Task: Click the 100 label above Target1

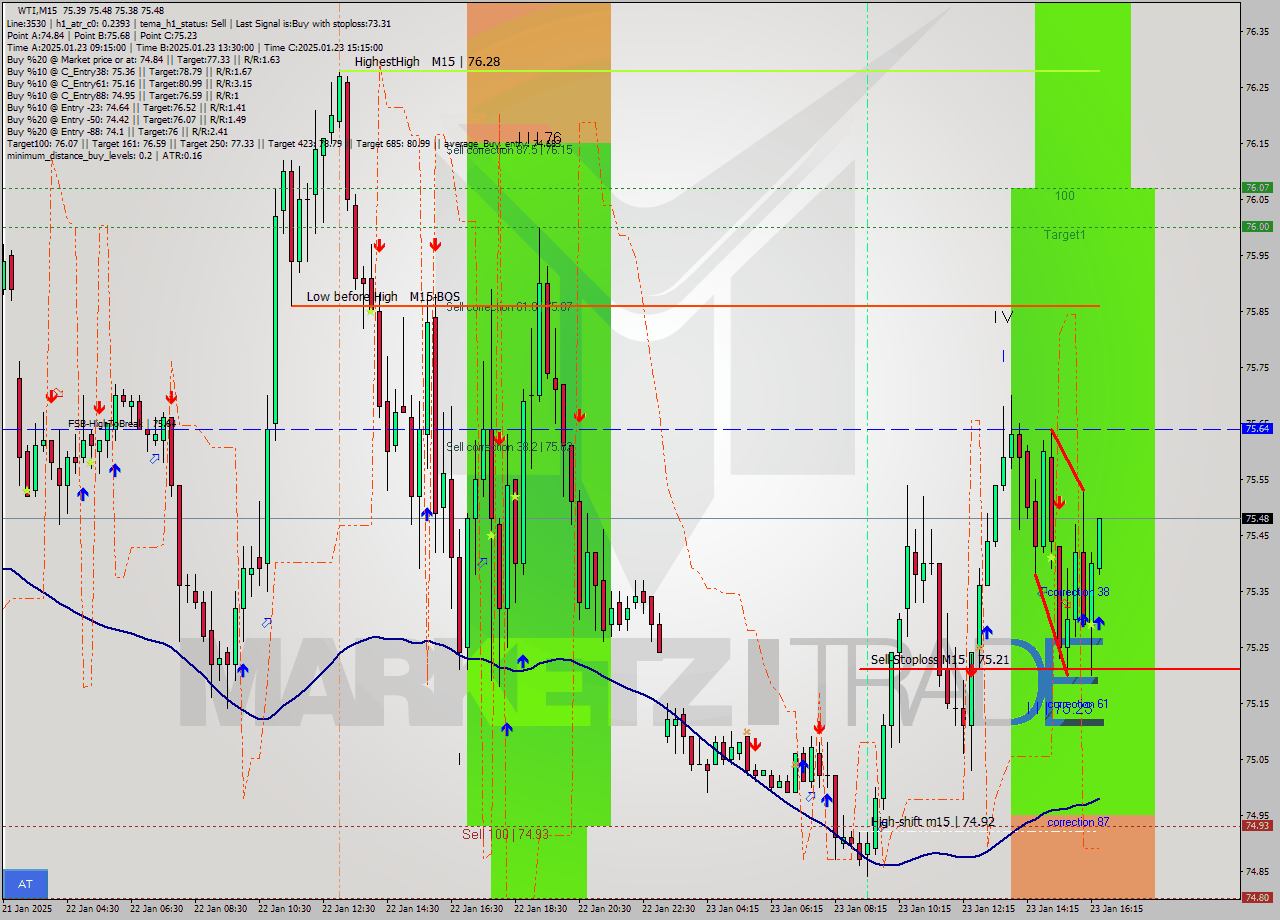Action: [1064, 196]
